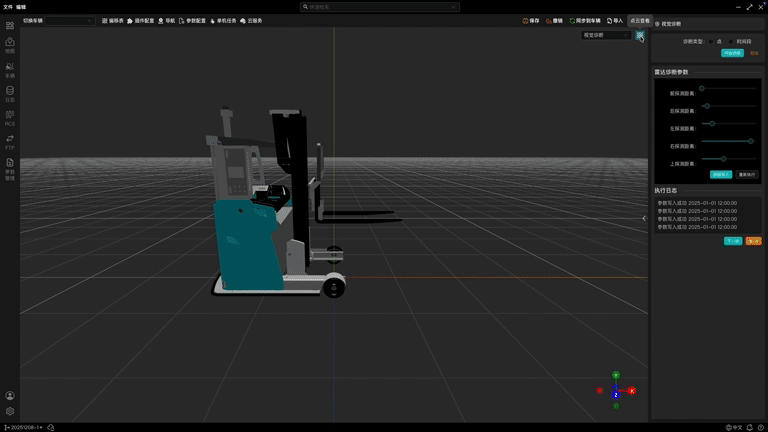Click the 撤销 undo icon
This screenshot has width=768, height=432.
548,20
